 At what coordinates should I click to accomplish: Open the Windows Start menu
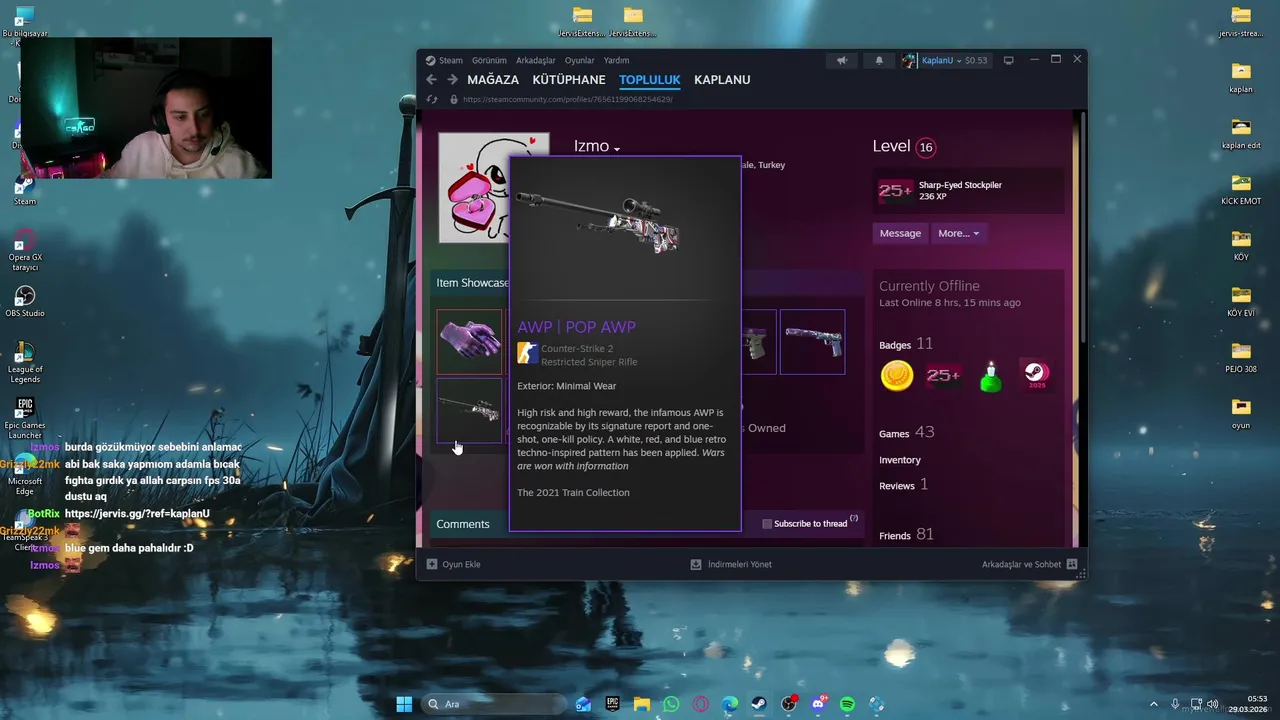(x=404, y=704)
